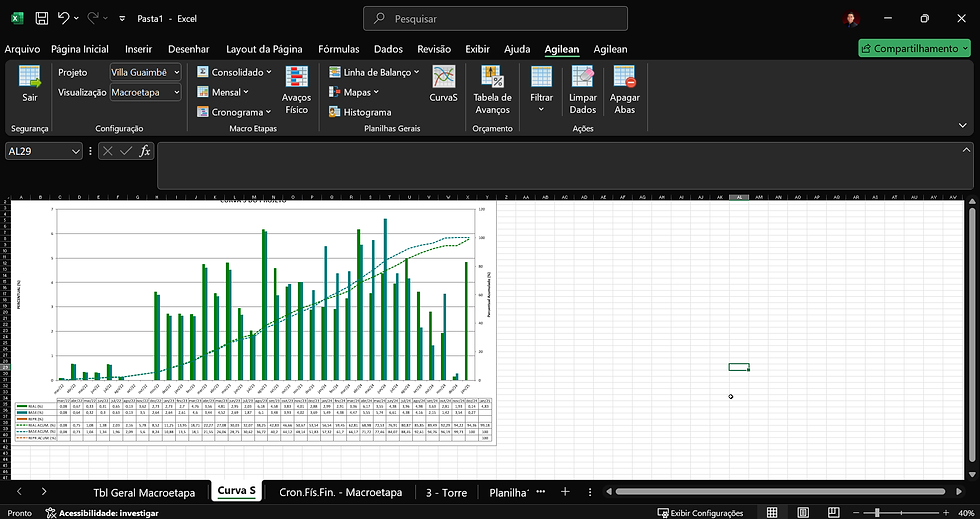This screenshot has height=519, width=980.
Task: Click the Redo arrow icon
Action: (x=95, y=18)
